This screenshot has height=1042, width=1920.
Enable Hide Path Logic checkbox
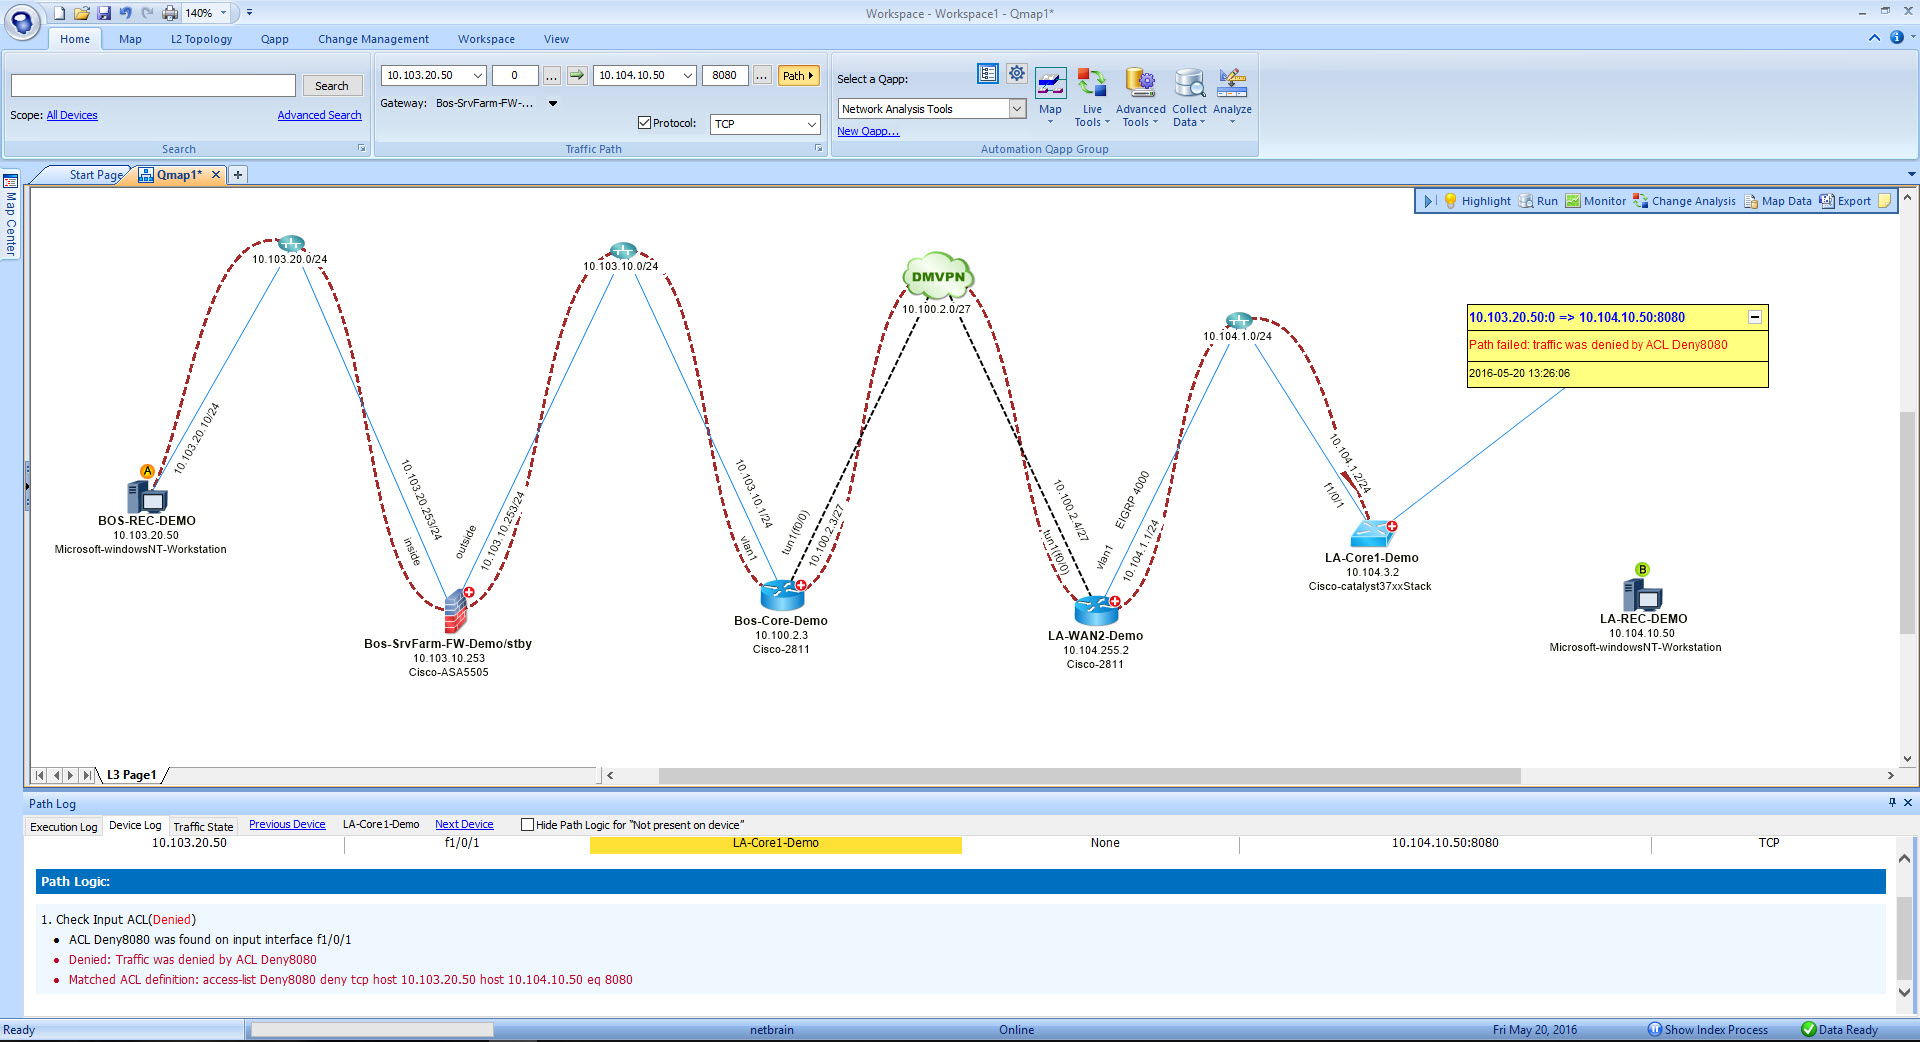point(527,825)
